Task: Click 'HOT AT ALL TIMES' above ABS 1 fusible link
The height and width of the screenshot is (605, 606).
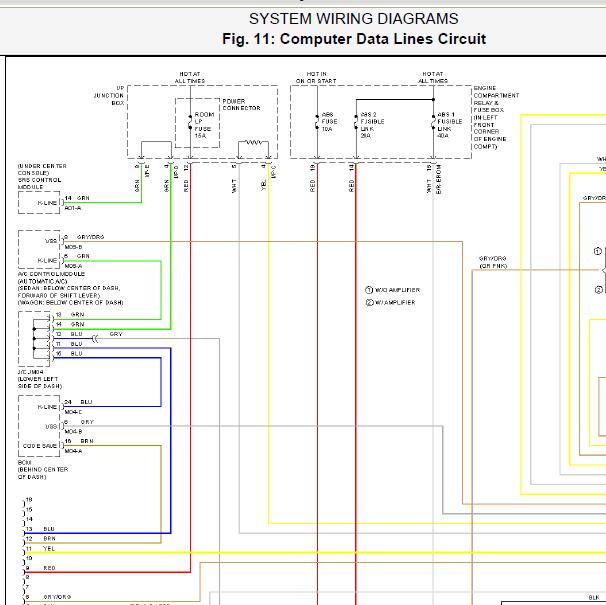Action: (x=433, y=77)
